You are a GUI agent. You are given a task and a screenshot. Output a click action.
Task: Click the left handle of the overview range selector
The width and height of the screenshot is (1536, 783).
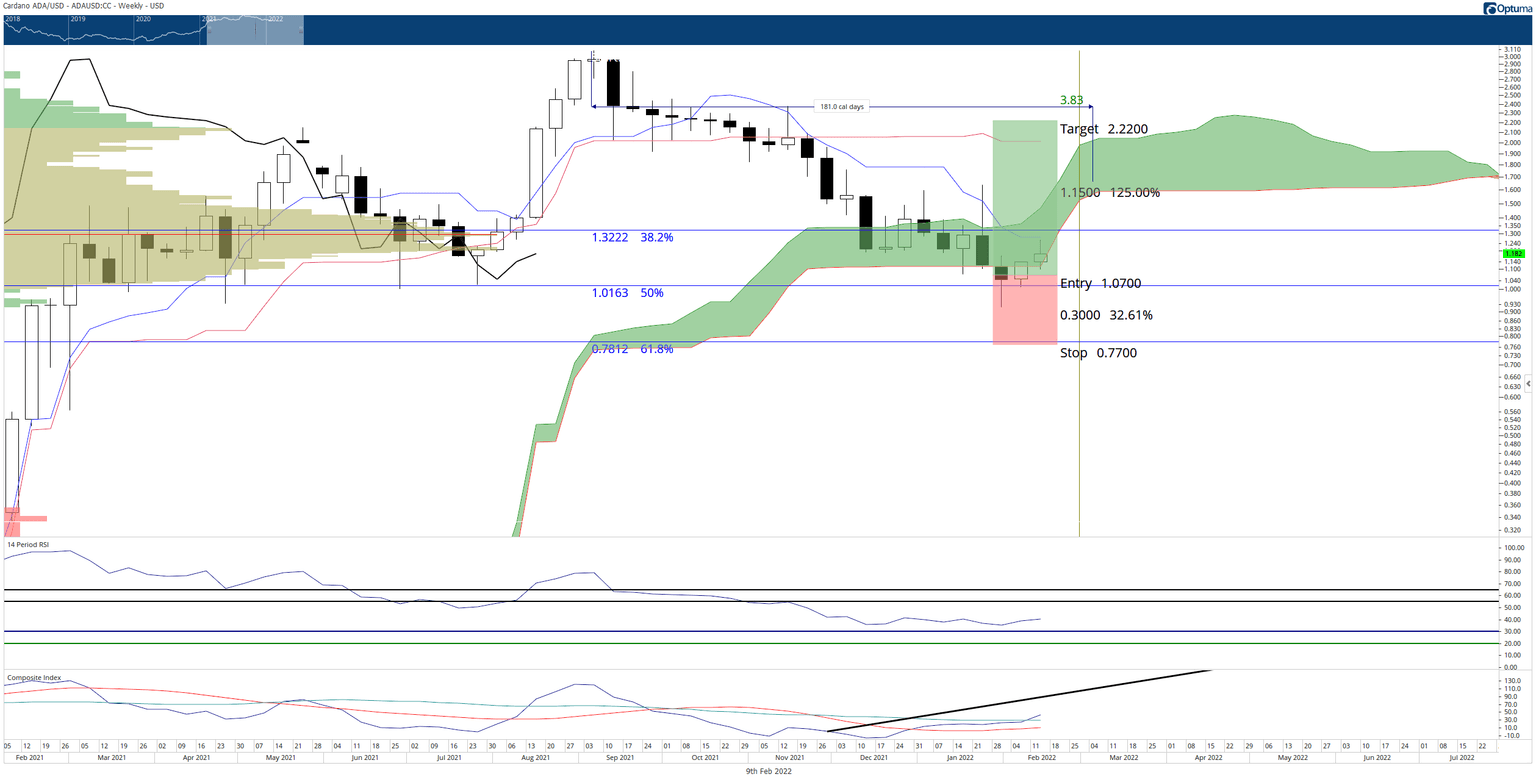pos(208,30)
